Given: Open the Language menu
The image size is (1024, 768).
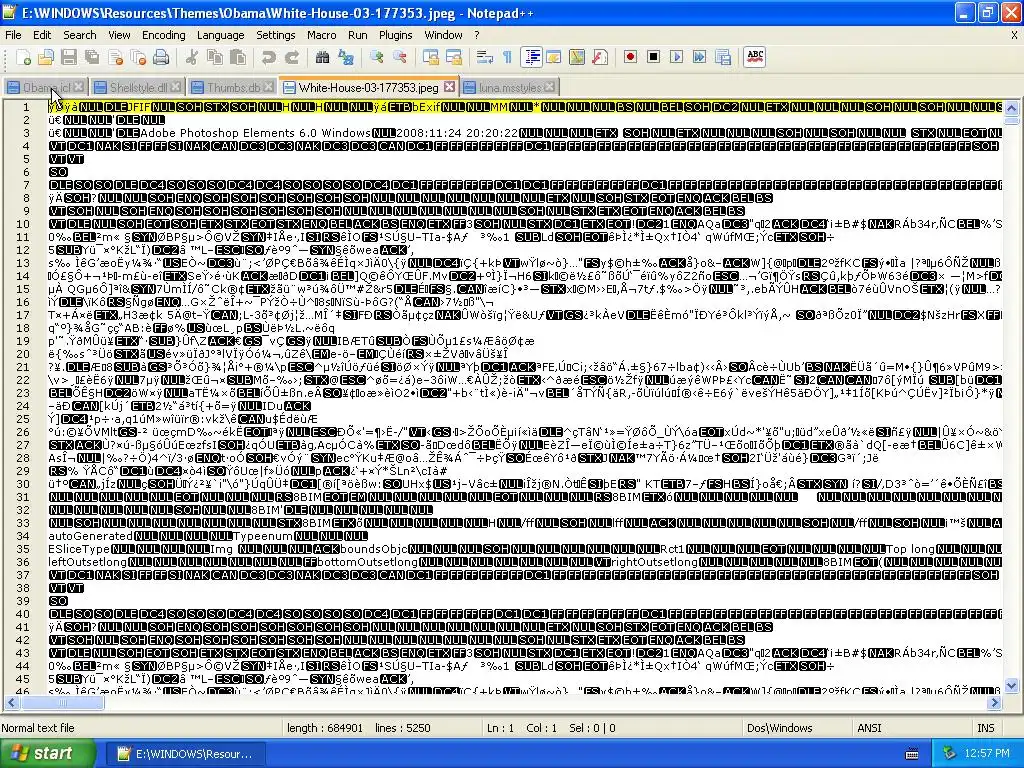Looking at the screenshot, I should point(221,35).
